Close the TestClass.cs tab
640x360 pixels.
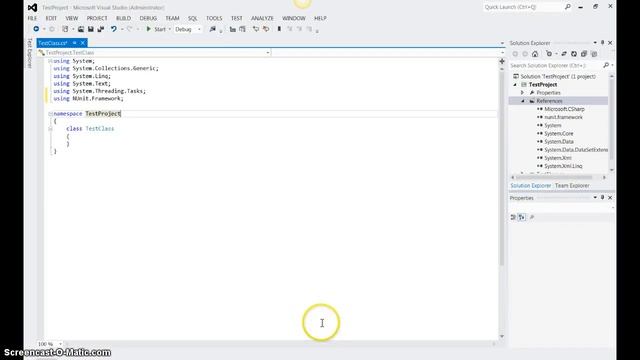pyautogui.click(x=83, y=43)
